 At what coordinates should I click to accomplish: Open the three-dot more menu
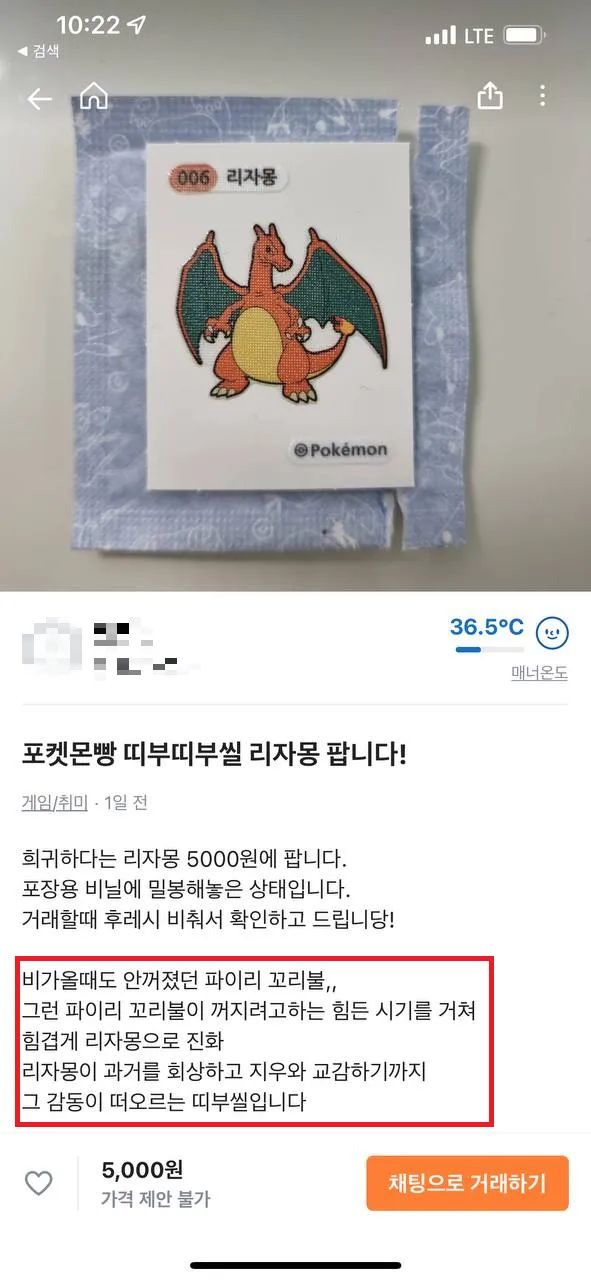[x=542, y=96]
